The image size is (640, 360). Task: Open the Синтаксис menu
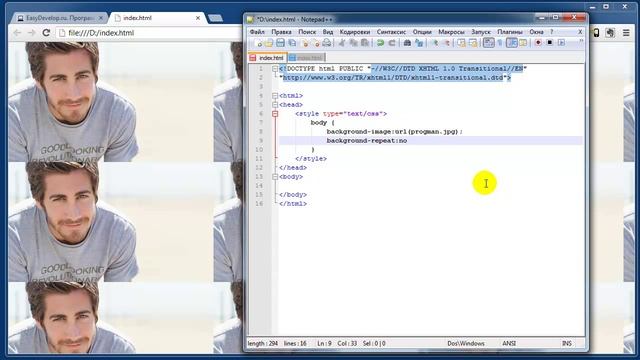[391, 32]
